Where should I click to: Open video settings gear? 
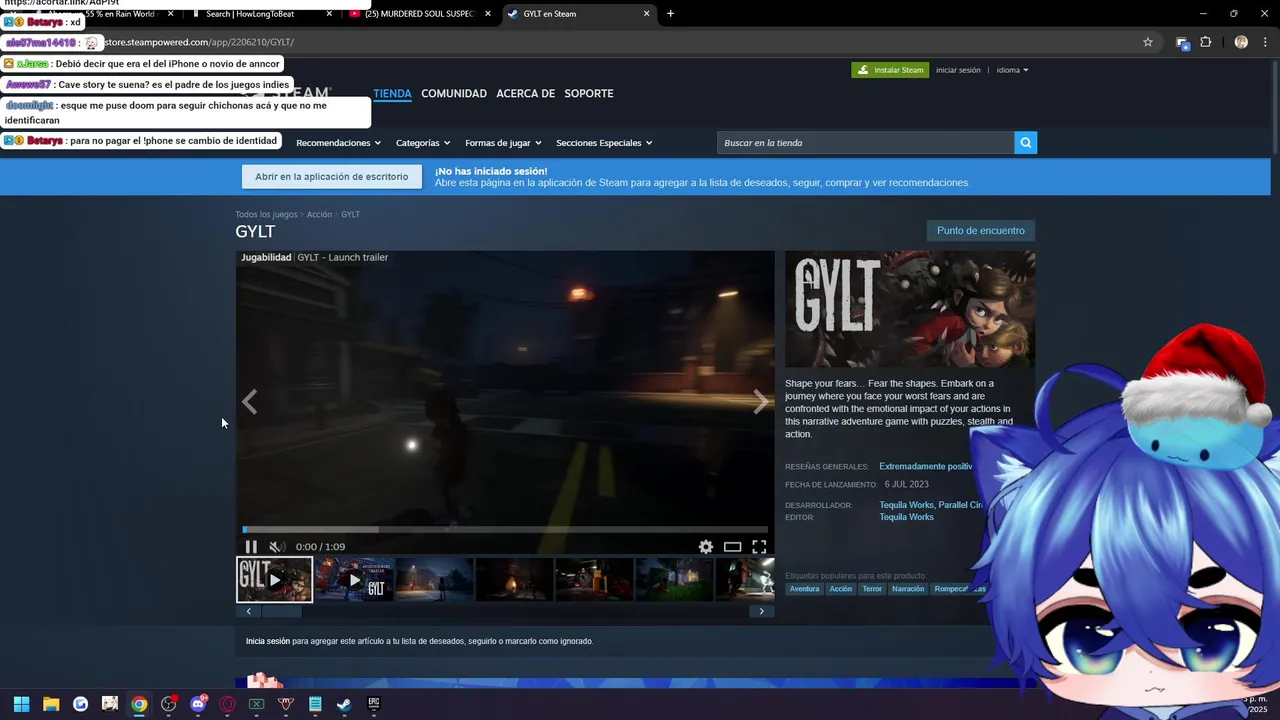pos(706,547)
